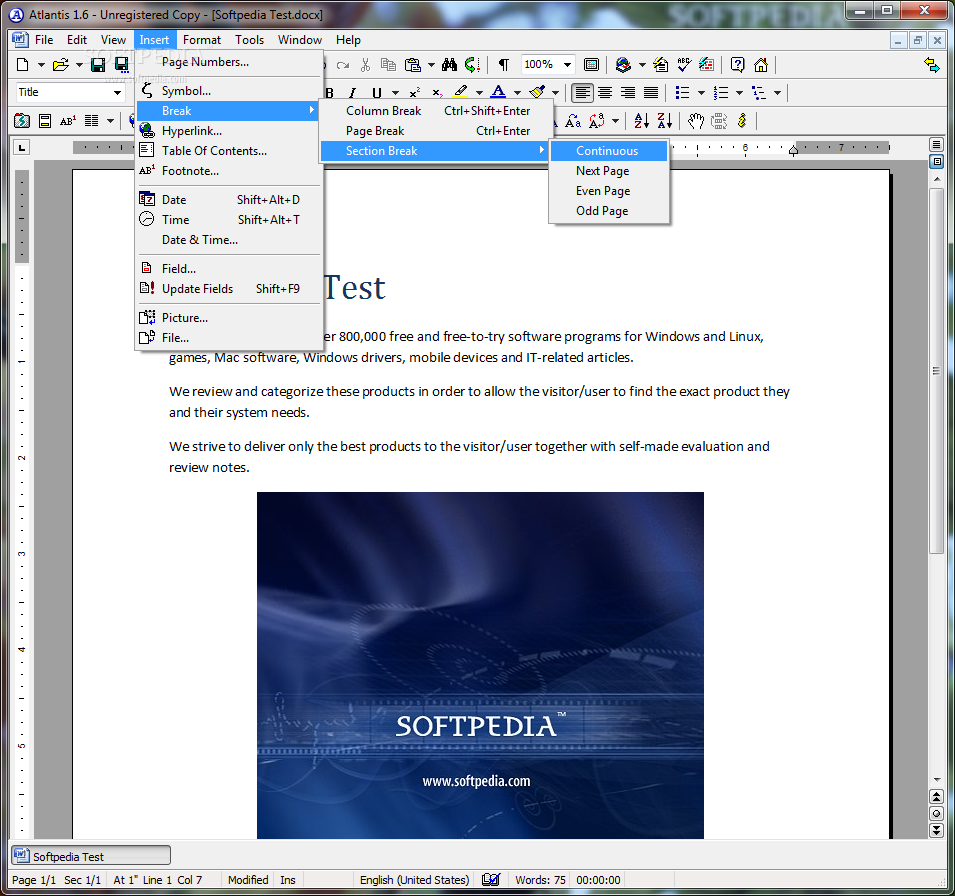Click the Sort descending Z-A icon

pyautogui.click(x=664, y=121)
